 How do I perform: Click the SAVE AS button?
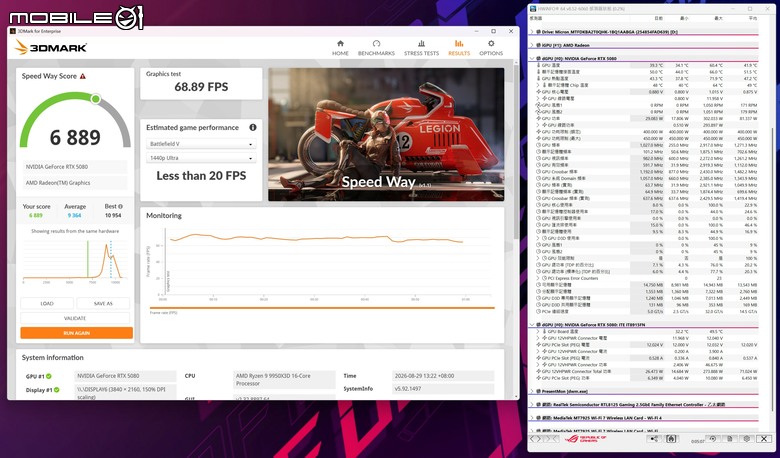pyautogui.click(x=103, y=303)
